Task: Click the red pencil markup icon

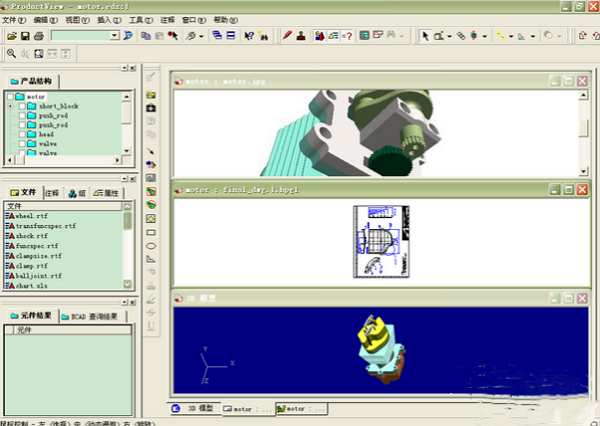Action: click(286, 36)
